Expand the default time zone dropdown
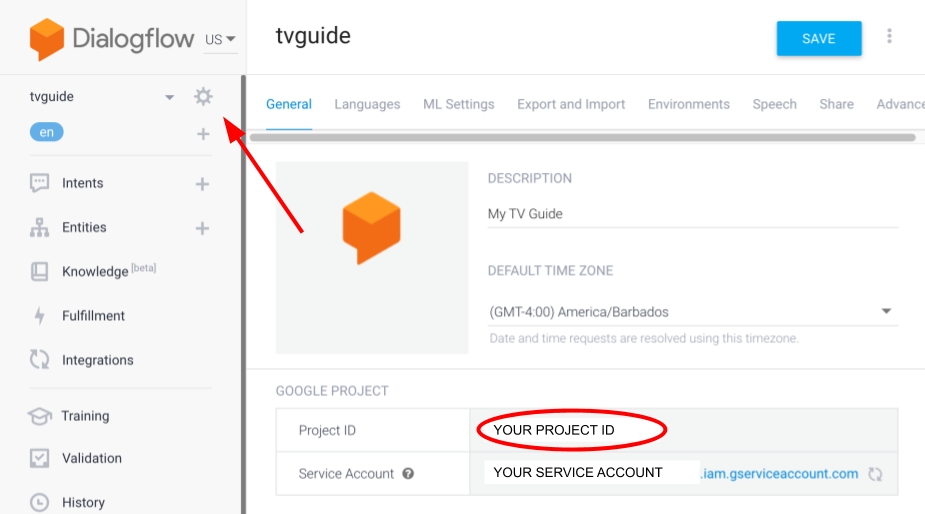The height and width of the screenshot is (514, 925). coord(885,312)
